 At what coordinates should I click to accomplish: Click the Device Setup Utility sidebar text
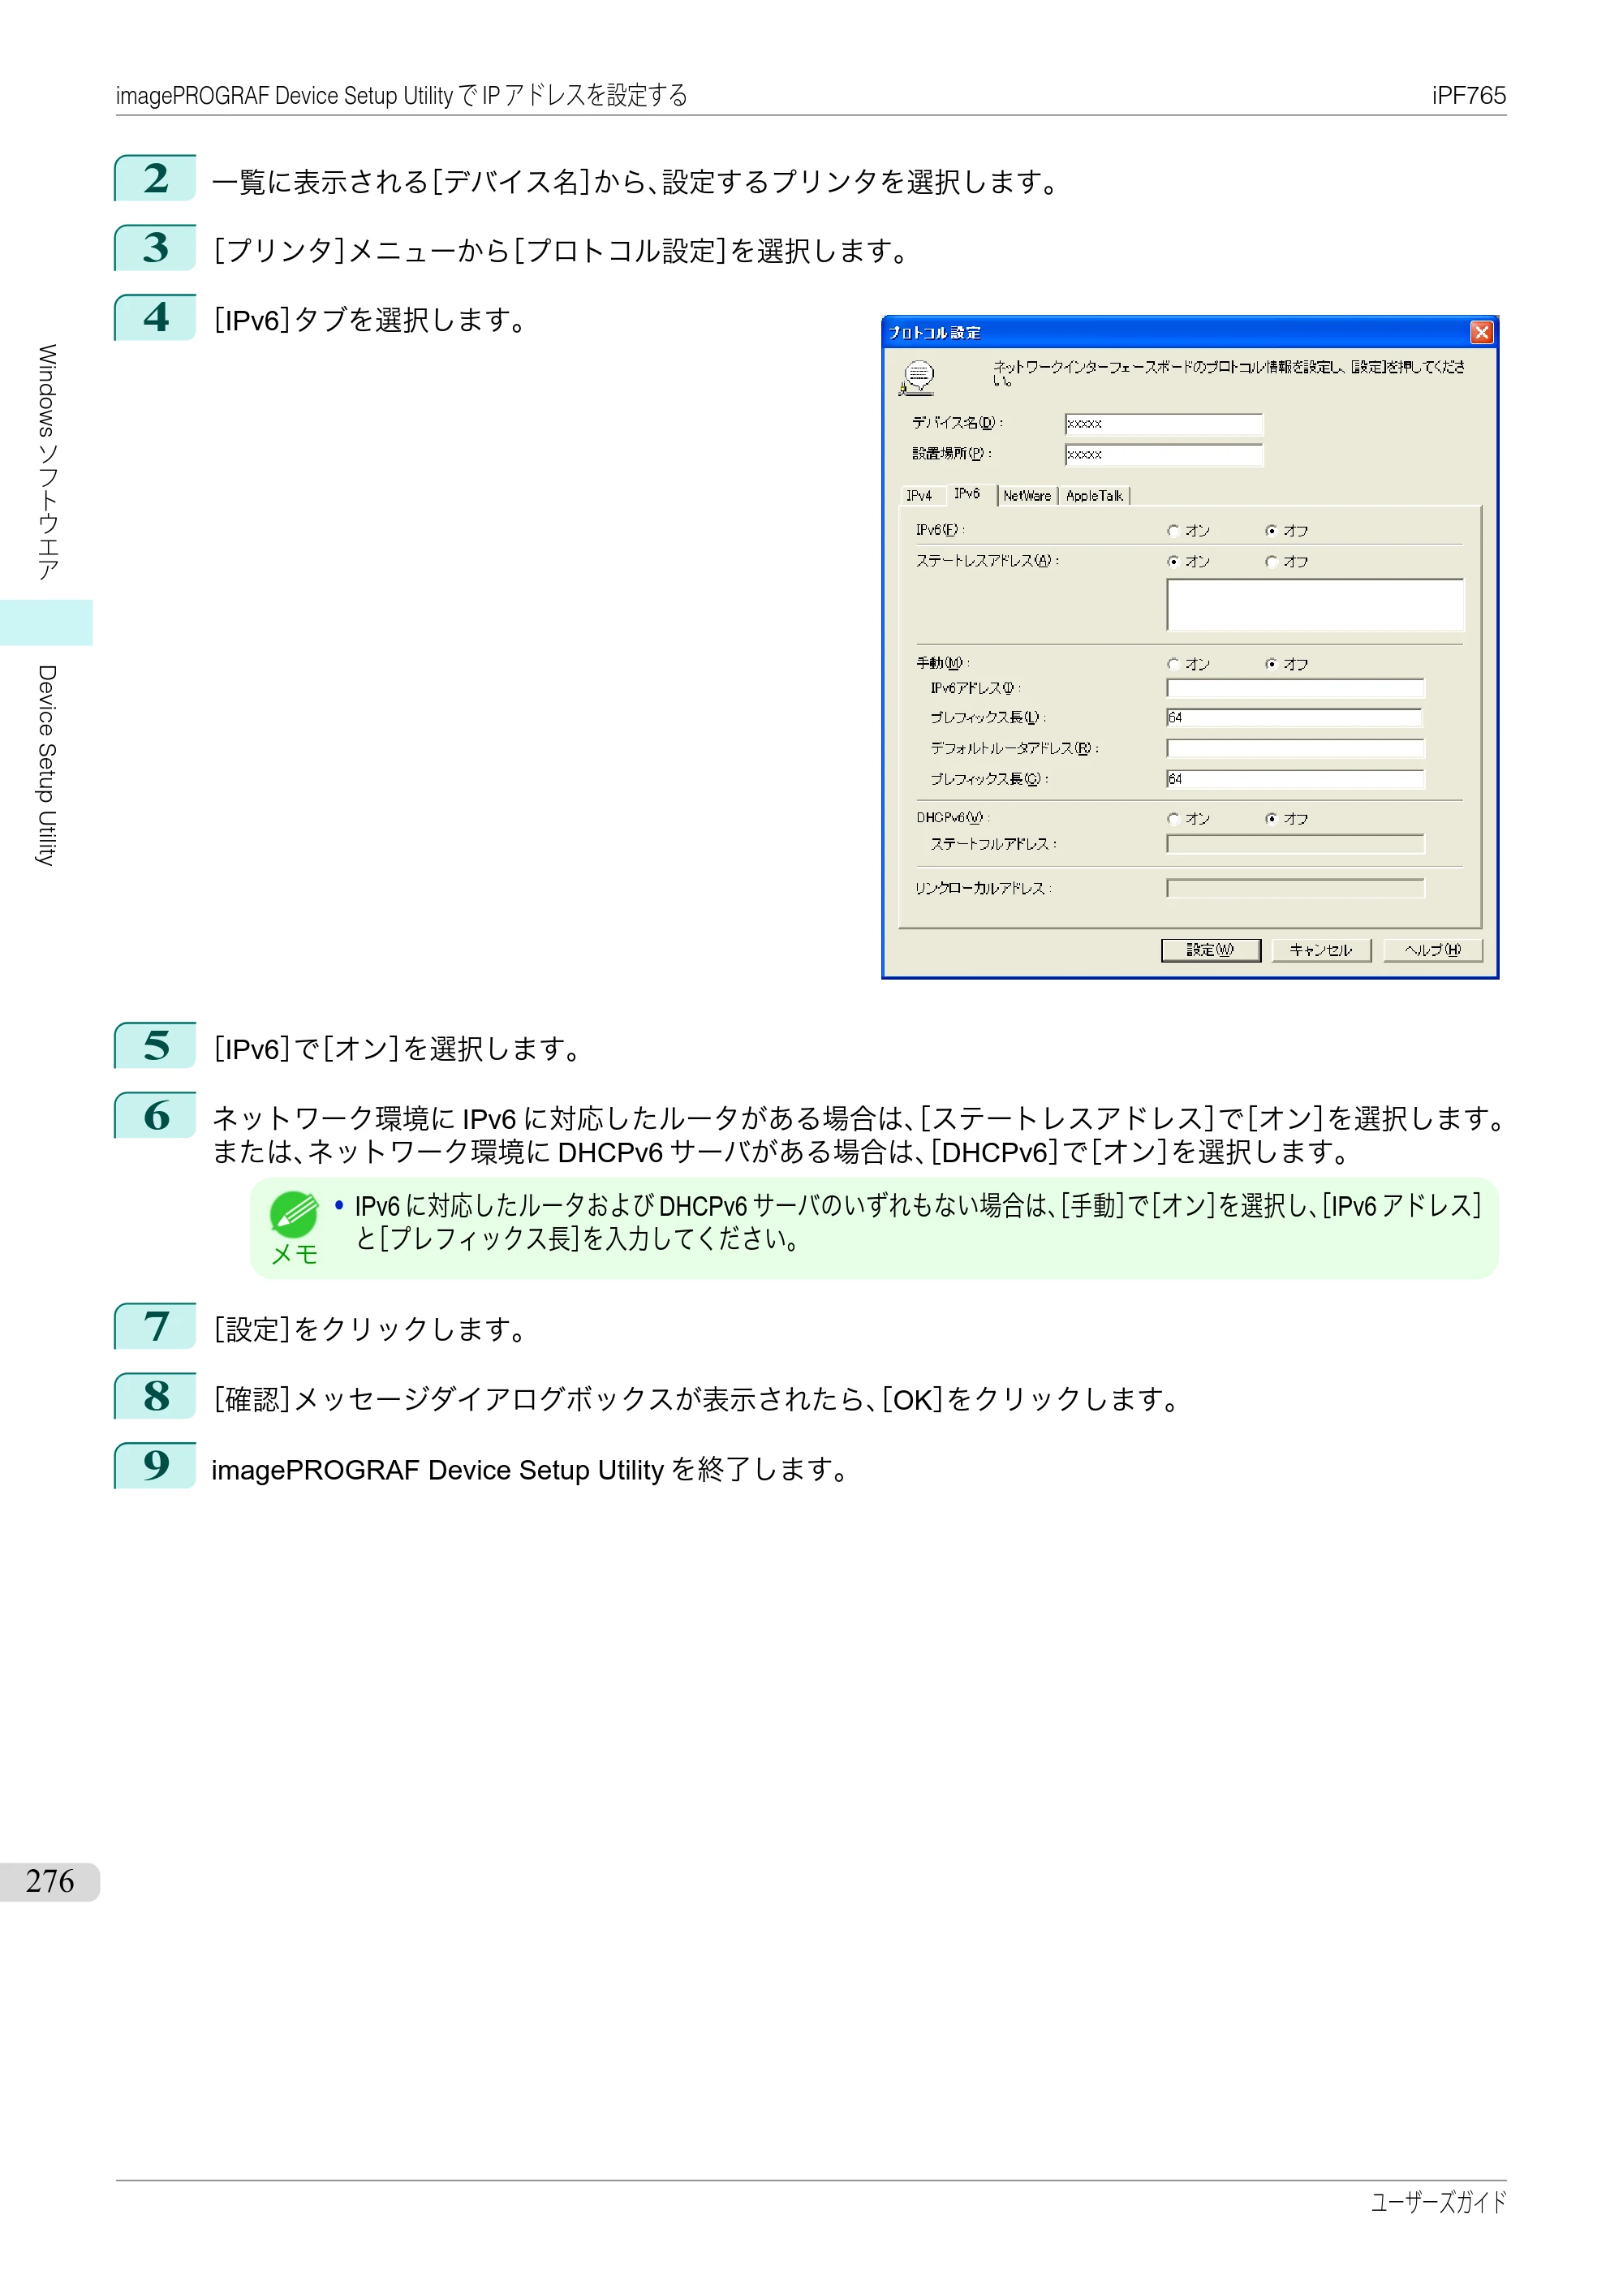tap(46, 765)
